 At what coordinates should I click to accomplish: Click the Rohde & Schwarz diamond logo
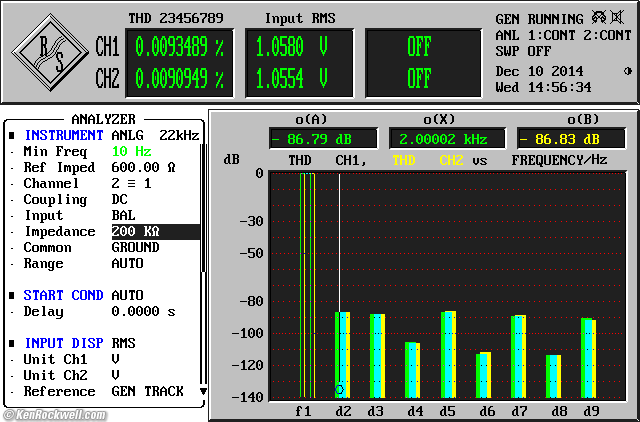(50, 54)
